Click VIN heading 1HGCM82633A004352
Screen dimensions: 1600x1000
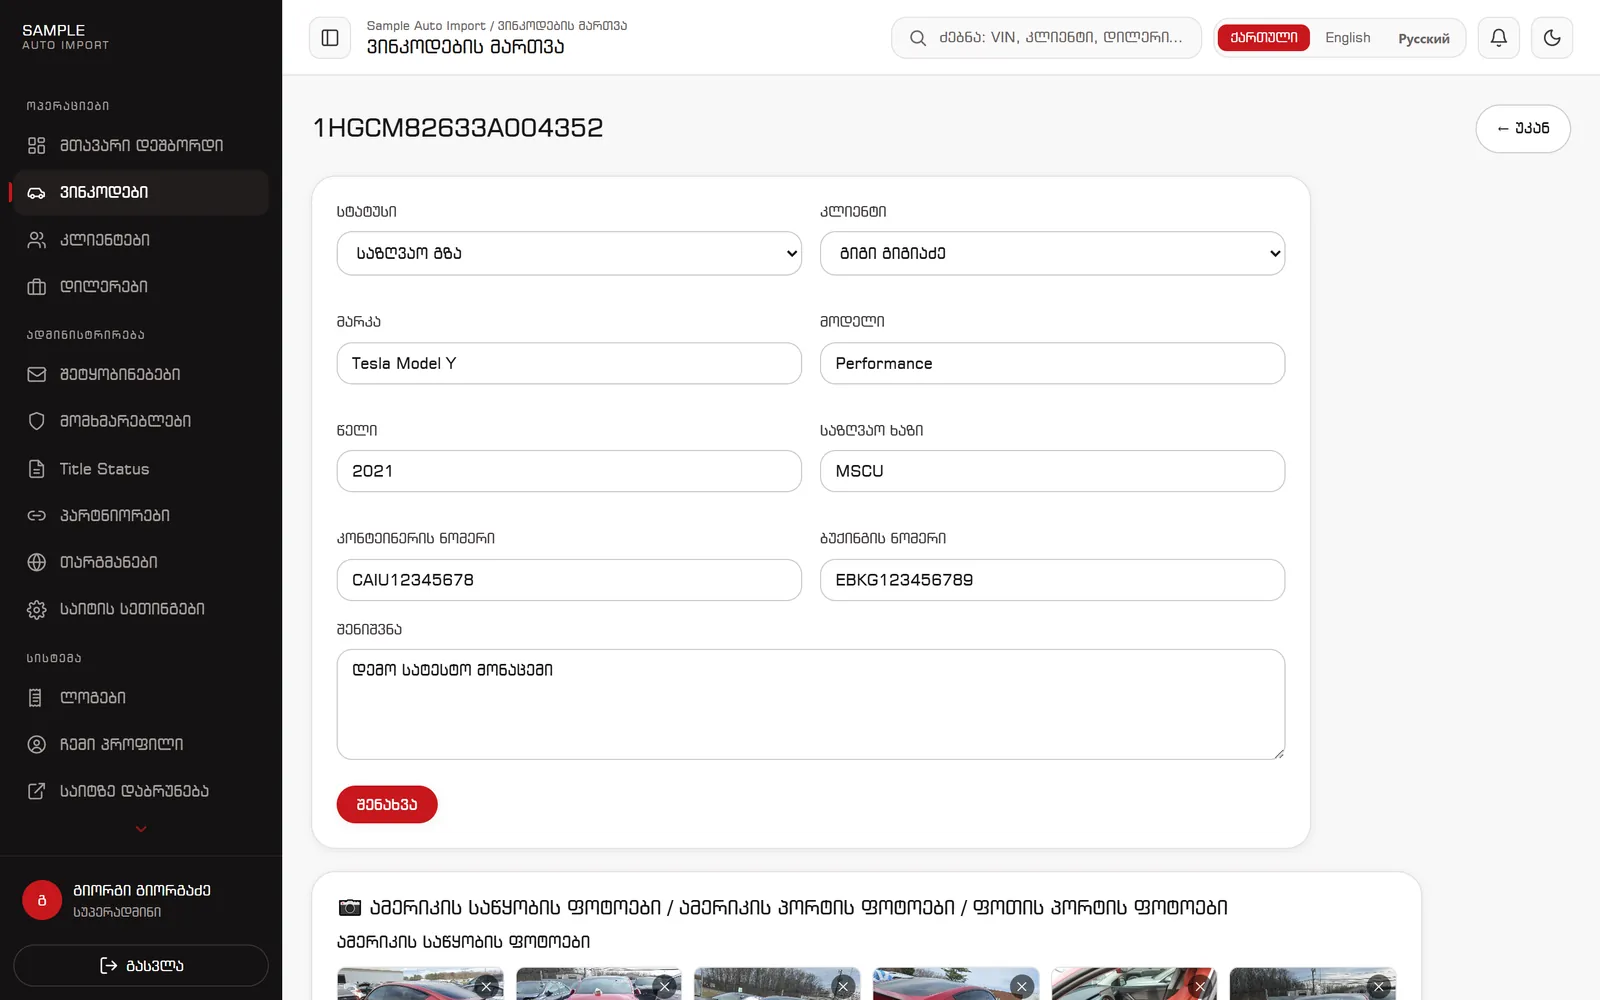(458, 128)
